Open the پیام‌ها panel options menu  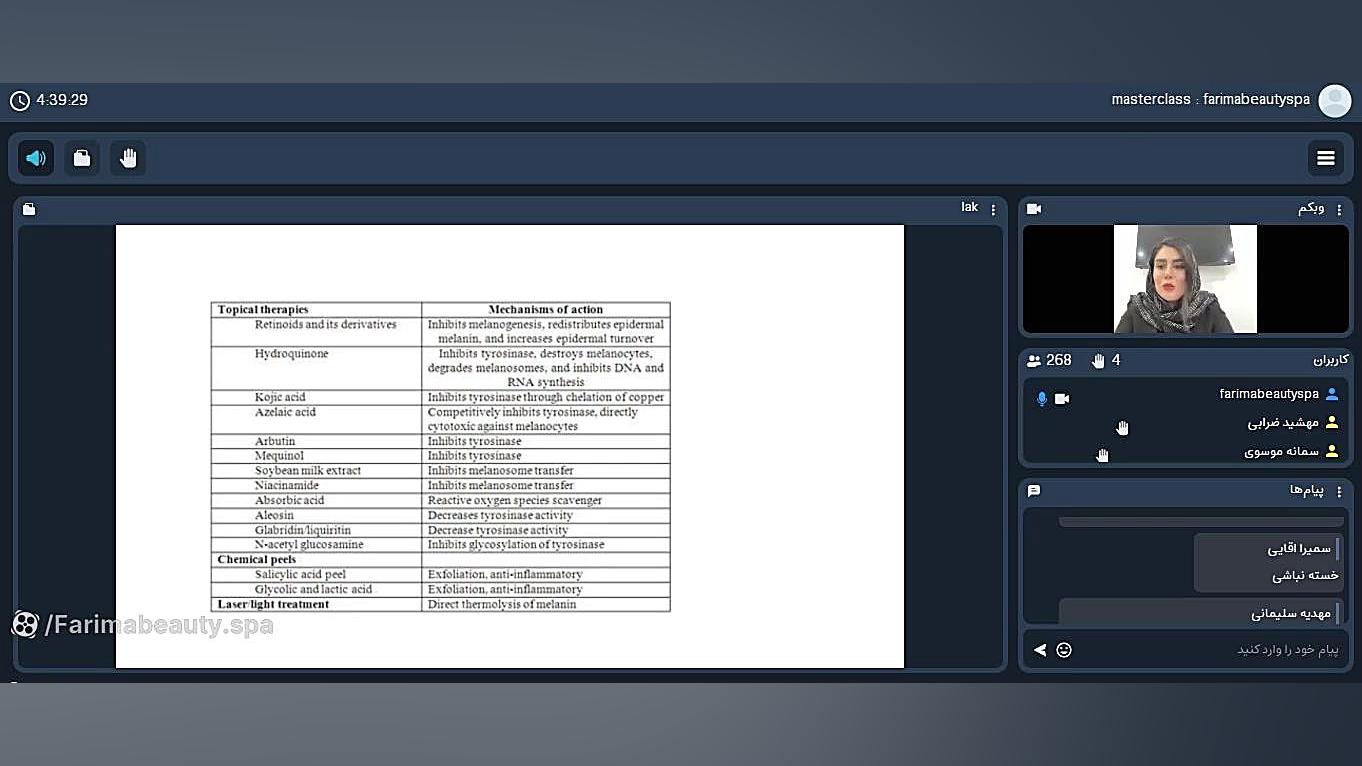click(x=1340, y=491)
